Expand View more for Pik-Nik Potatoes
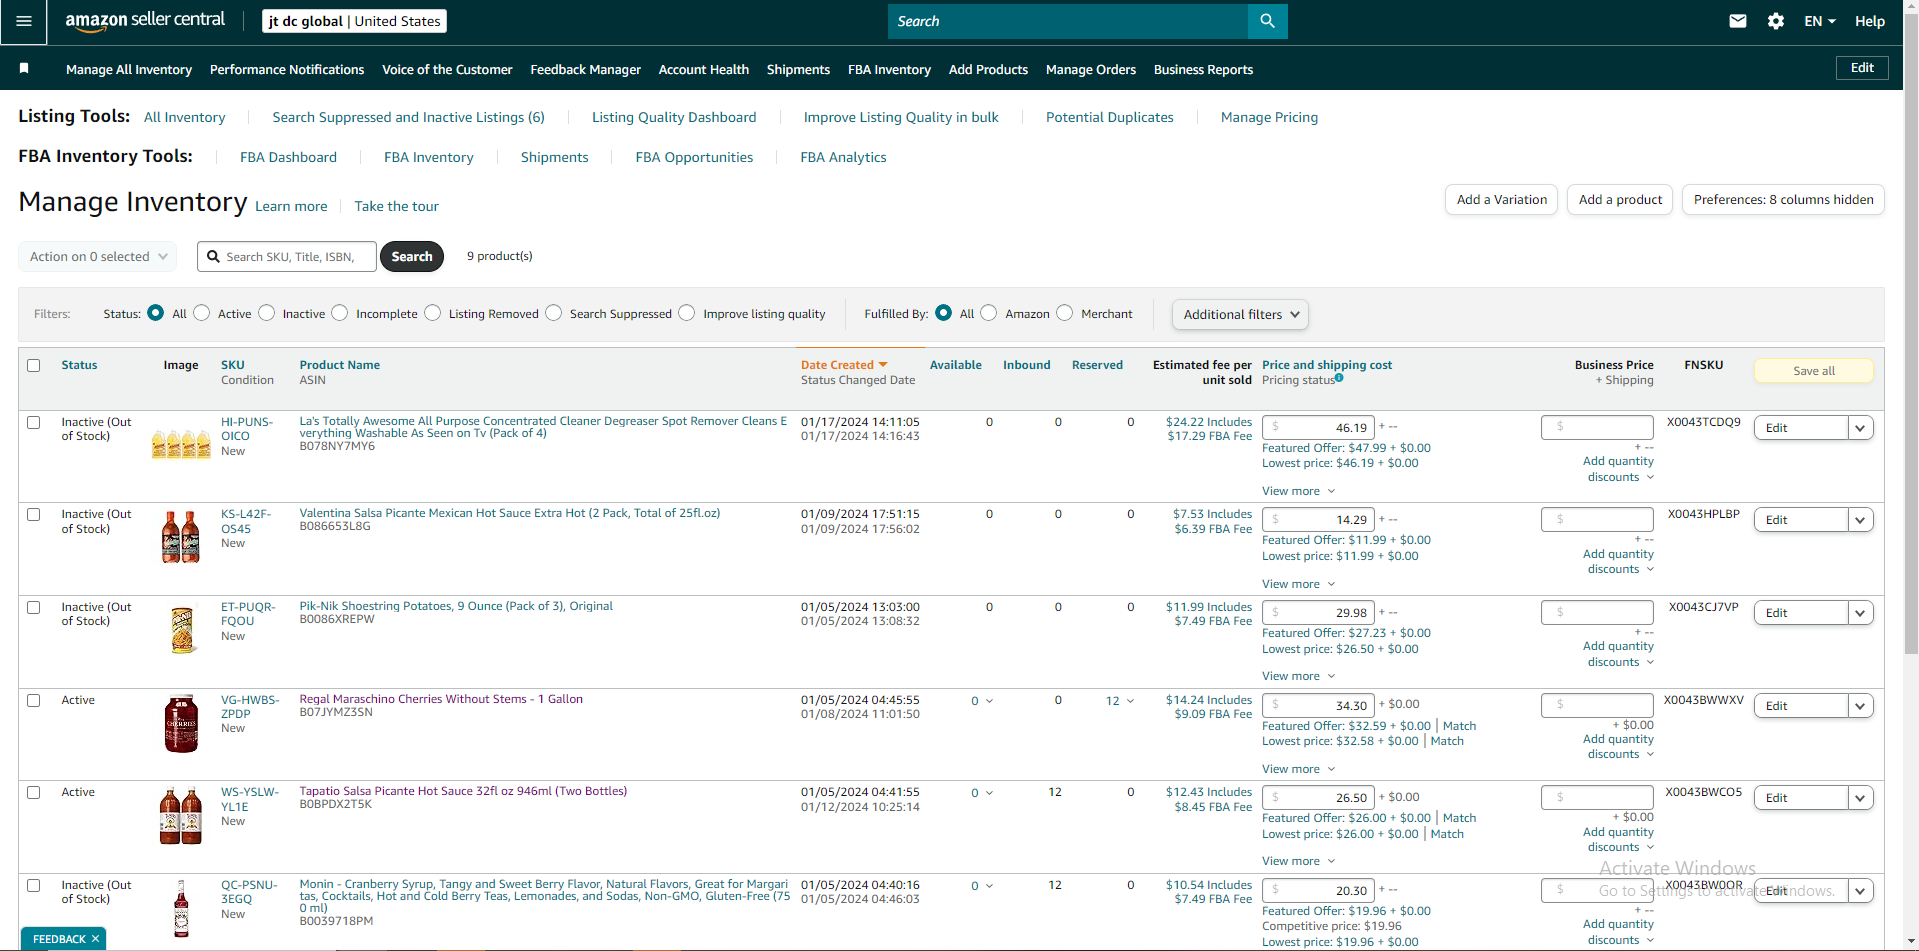Image resolution: width=1919 pixels, height=951 pixels. pyautogui.click(x=1298, y=676)
